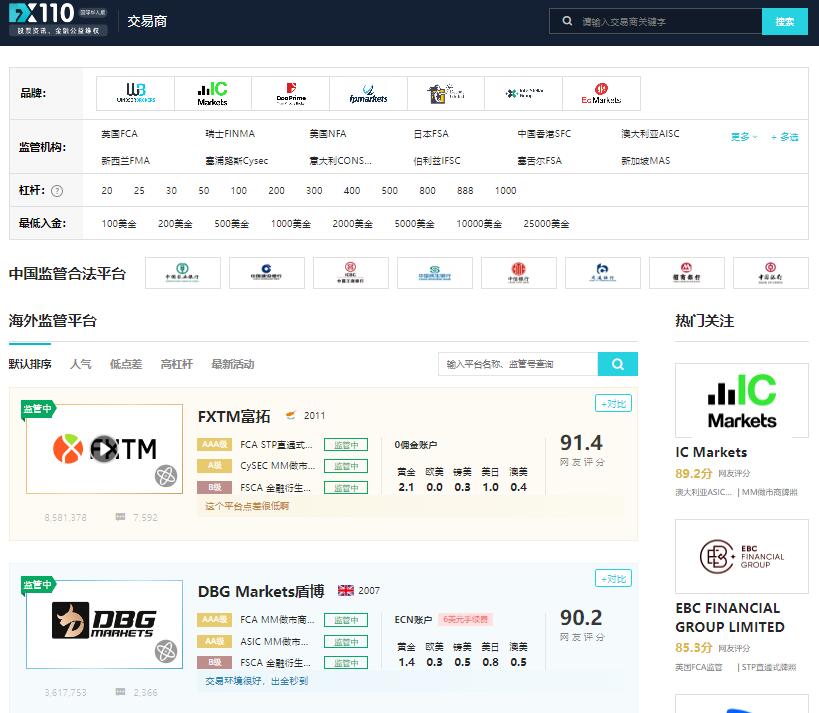Enable 多选 multi-select for regulators
819x713 pixels.
pyautogui.click(x=785, y=137)
